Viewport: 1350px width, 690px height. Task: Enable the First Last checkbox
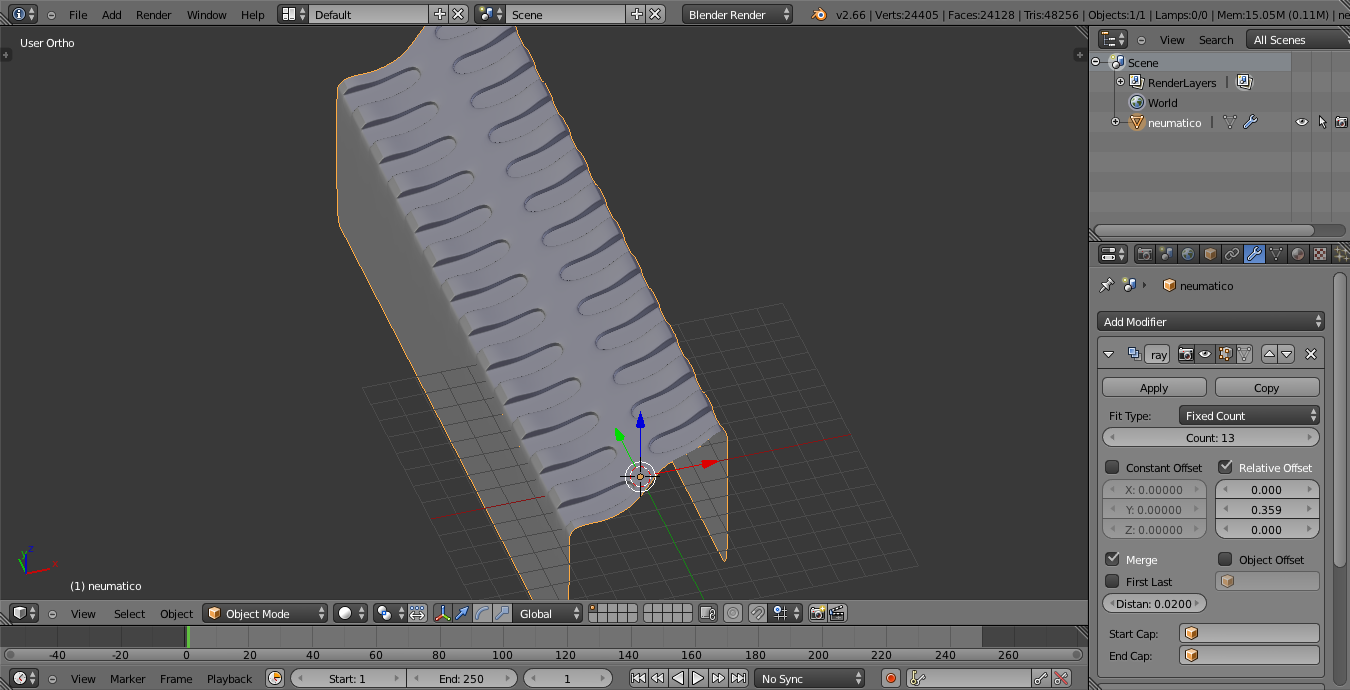1112,581
